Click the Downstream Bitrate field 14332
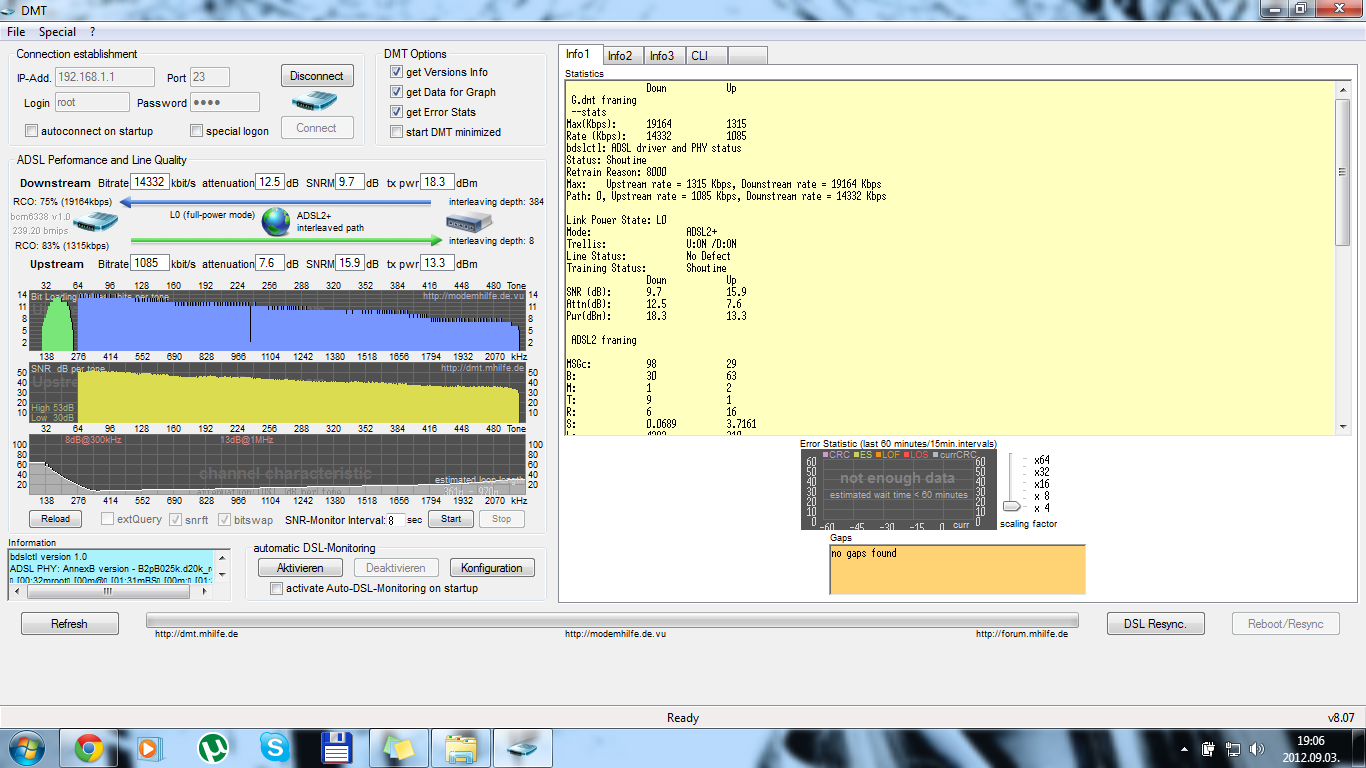1366x768 pixels. (x=150, y=182)
